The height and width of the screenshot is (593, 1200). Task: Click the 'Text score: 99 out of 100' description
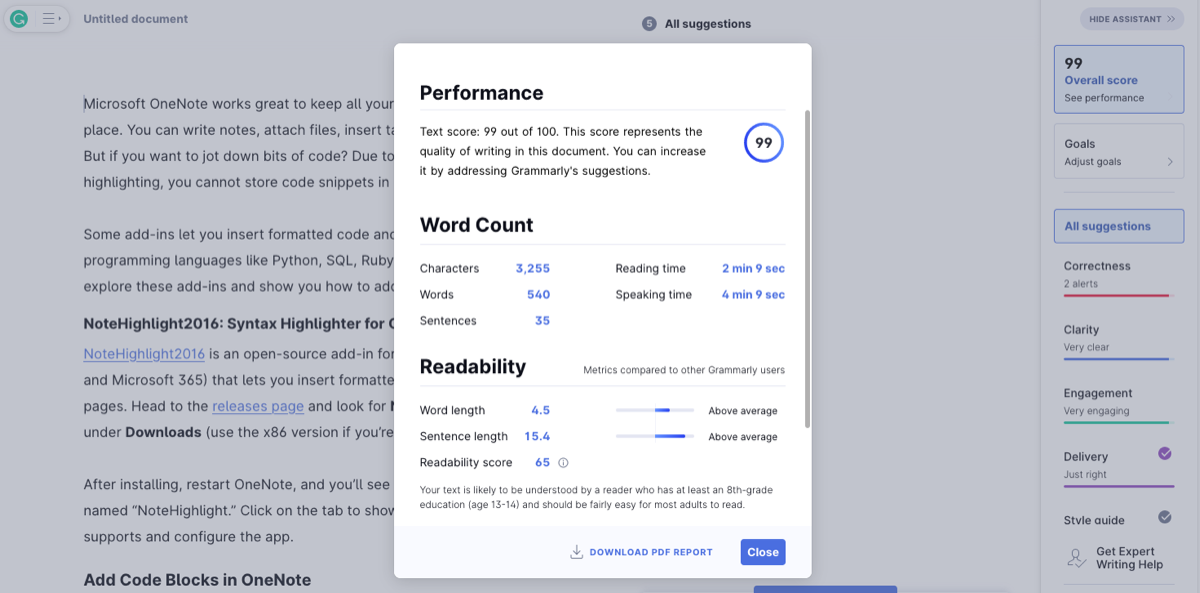pyautogui.click(x=563, y=151)
